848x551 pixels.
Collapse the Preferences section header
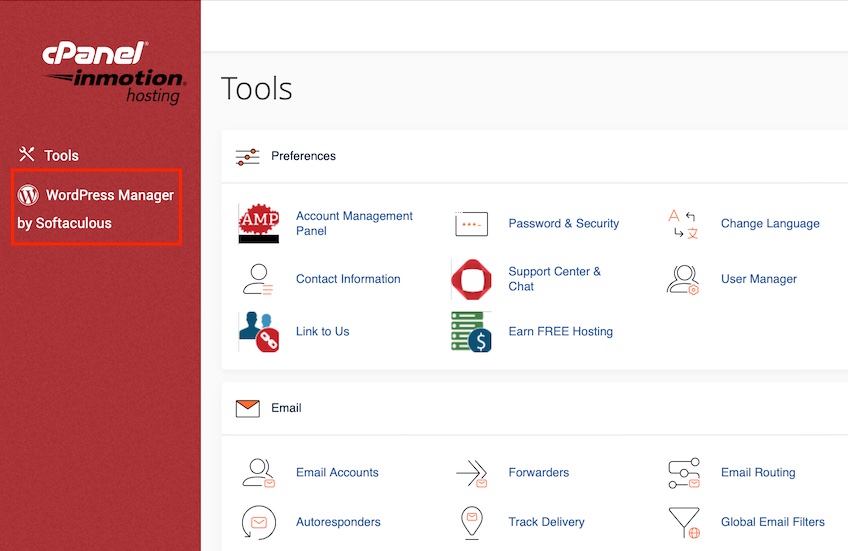pyautogui.click(x=534, y=156)
